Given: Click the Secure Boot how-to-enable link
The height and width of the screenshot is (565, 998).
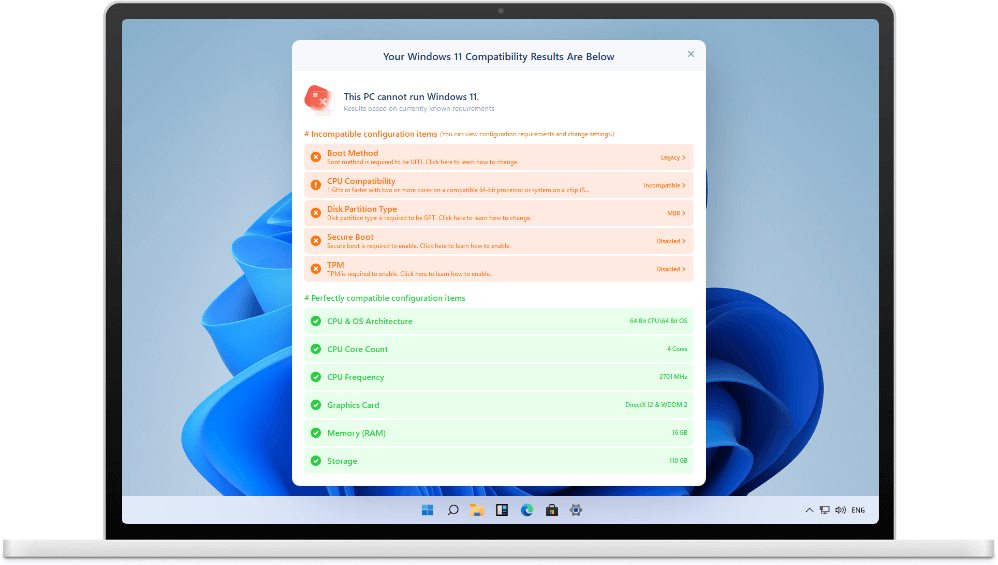Looking at the screenshot, I should pyautogui.click(x=465, y=246).
